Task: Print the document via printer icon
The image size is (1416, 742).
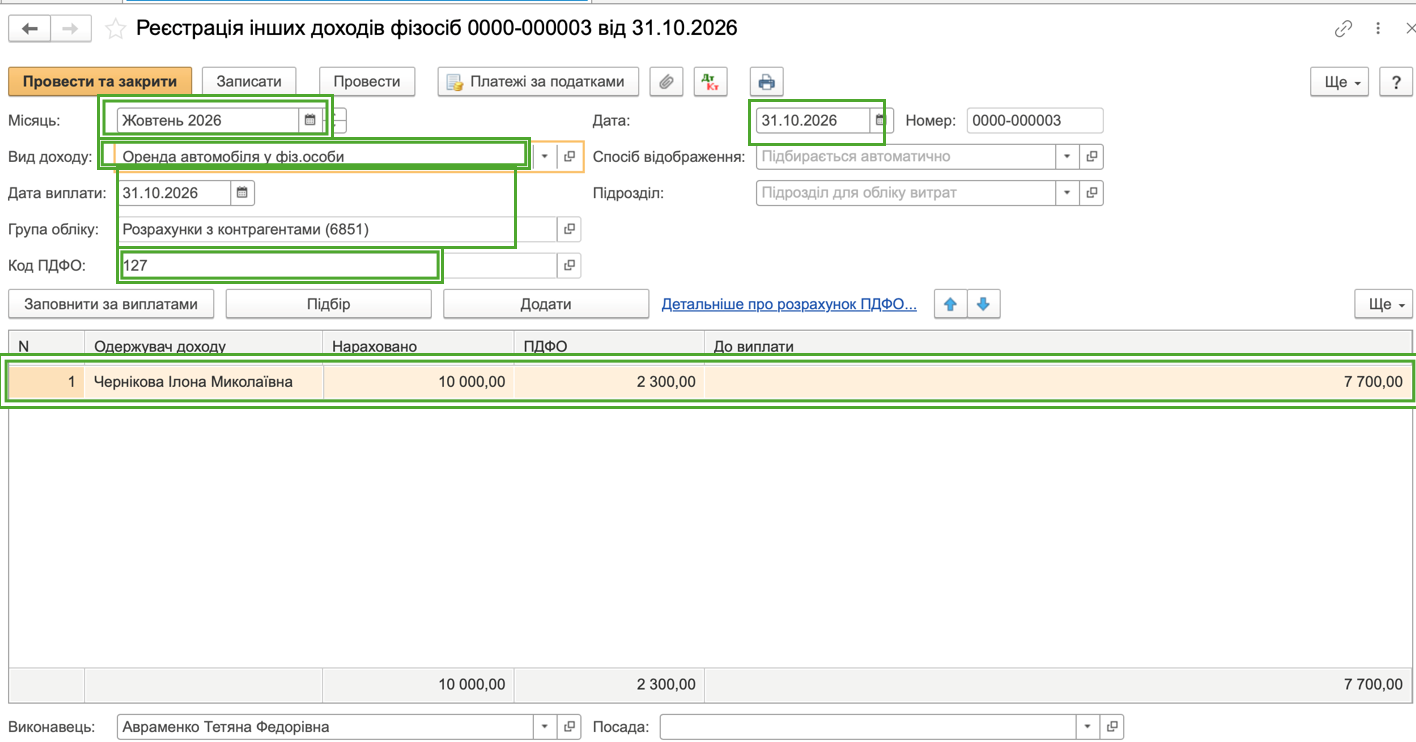Action: pos(767,82)
